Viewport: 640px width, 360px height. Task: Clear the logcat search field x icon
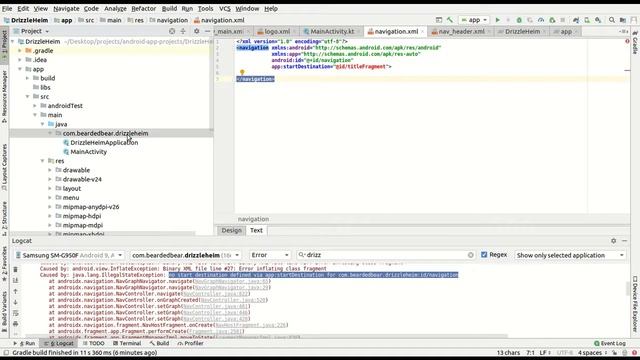pos(471,255)
